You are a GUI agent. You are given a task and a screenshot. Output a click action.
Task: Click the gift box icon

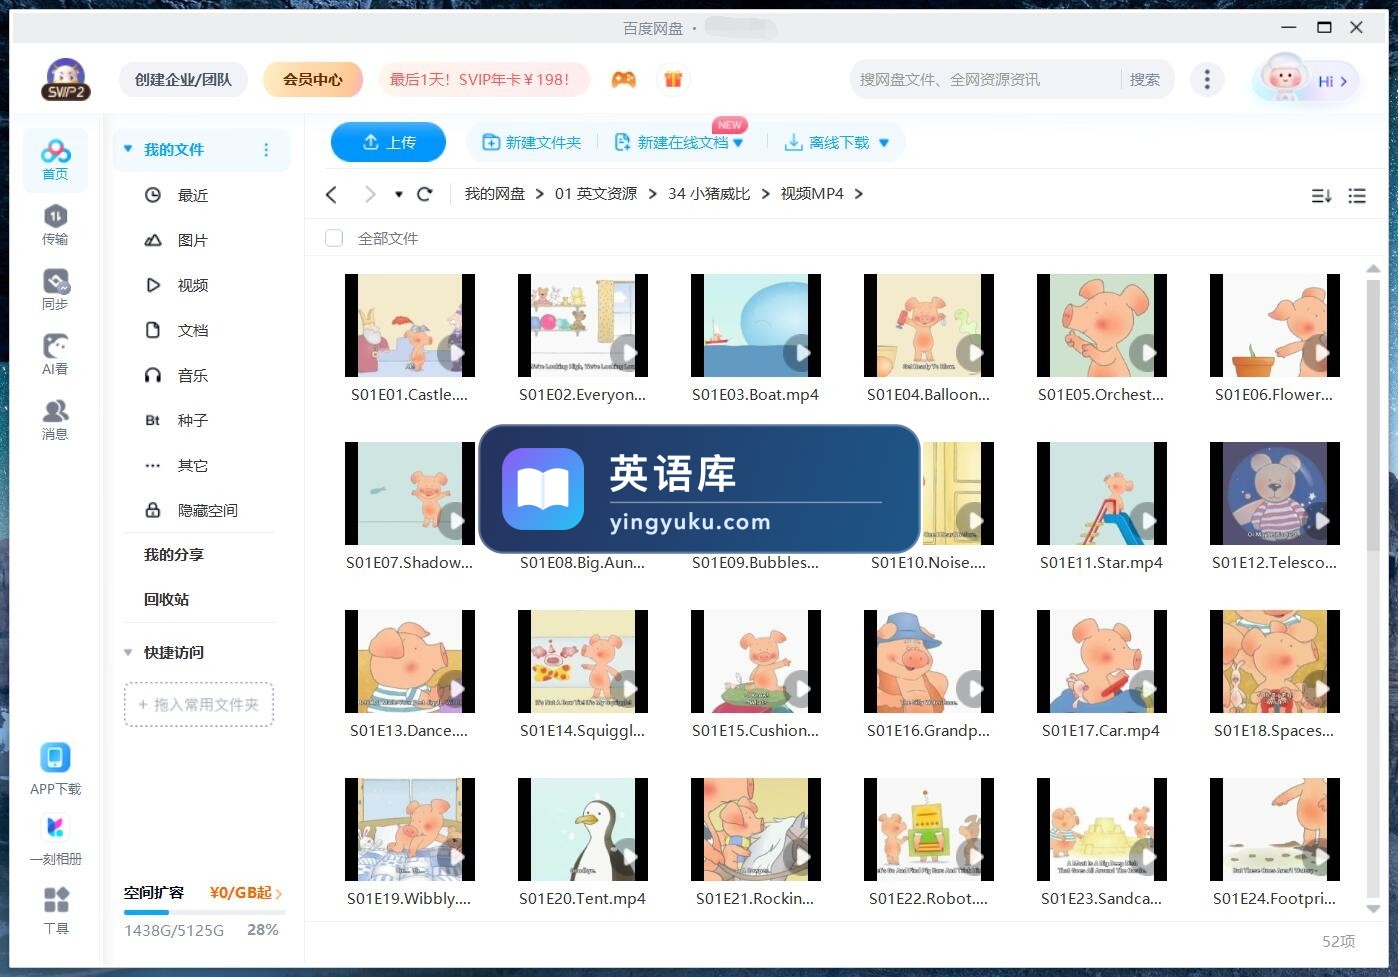[673, 79]
